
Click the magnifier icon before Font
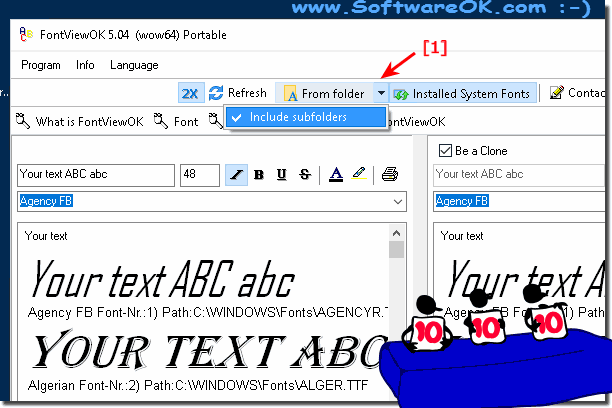[x=160, y=121]
